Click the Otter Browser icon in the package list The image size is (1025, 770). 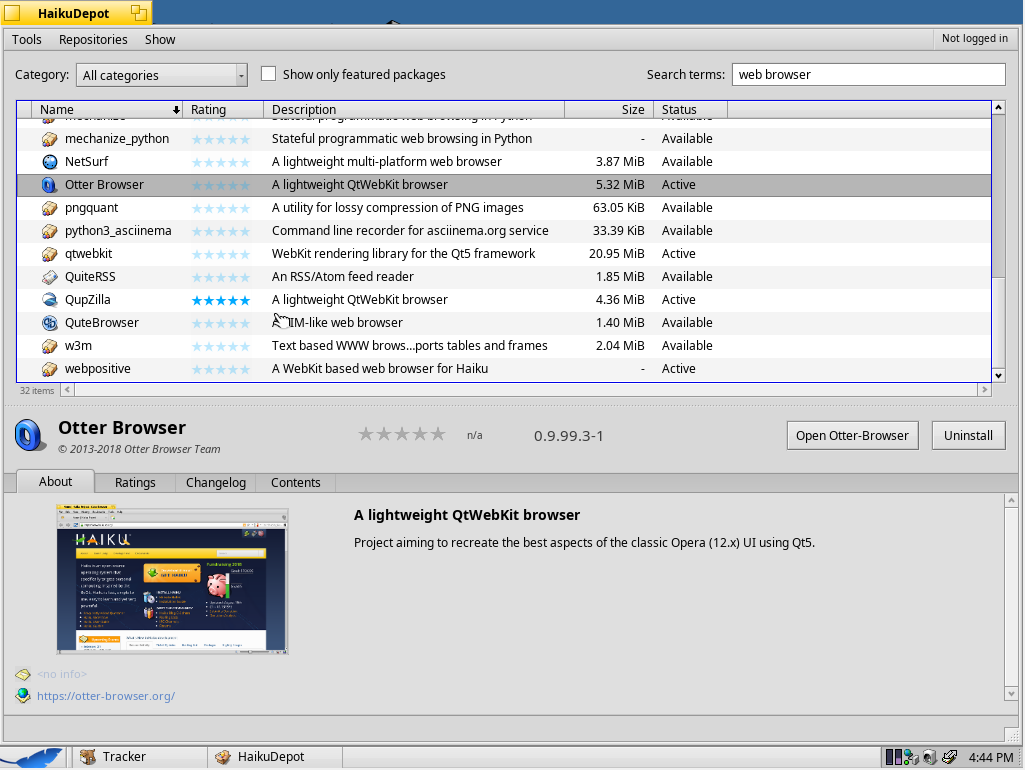coord(50,185)
